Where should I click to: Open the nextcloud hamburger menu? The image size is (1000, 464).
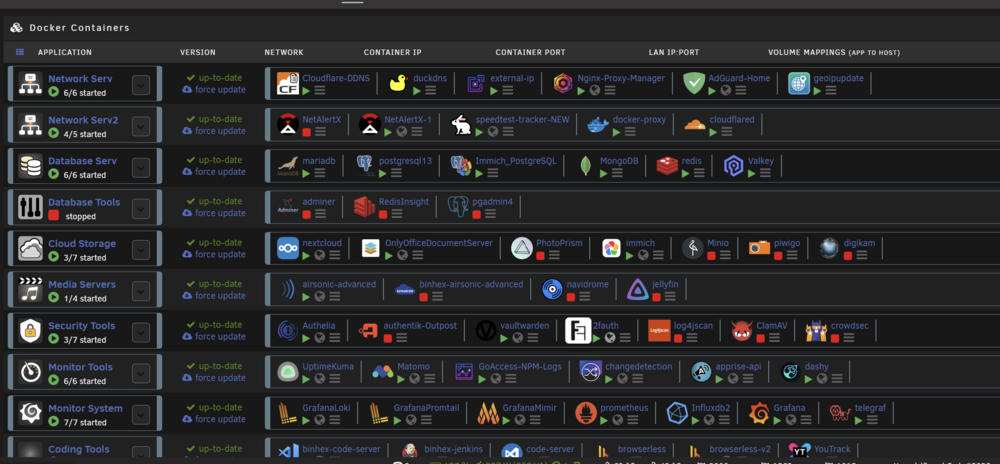click(x=334, y=255)
